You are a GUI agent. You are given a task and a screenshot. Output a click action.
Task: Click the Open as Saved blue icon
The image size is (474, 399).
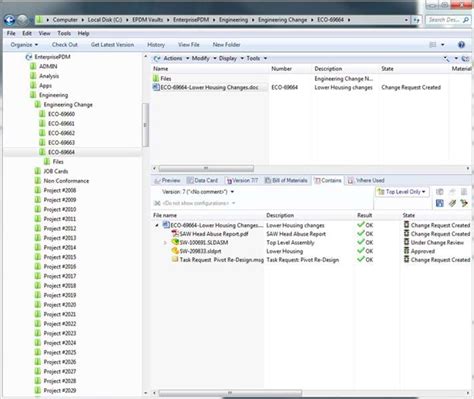[x=440, y=203]
